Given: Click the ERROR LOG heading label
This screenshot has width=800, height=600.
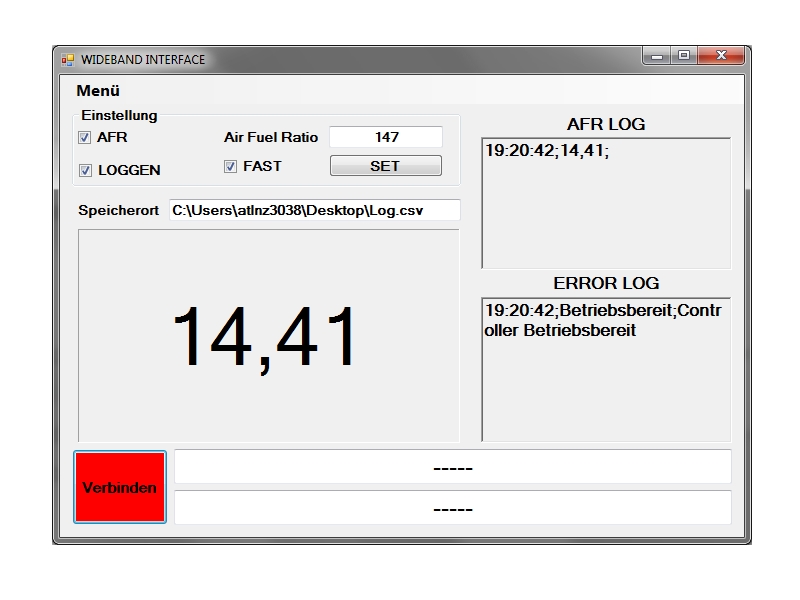Looking at the screenshot, I should [x=606, y=283].
